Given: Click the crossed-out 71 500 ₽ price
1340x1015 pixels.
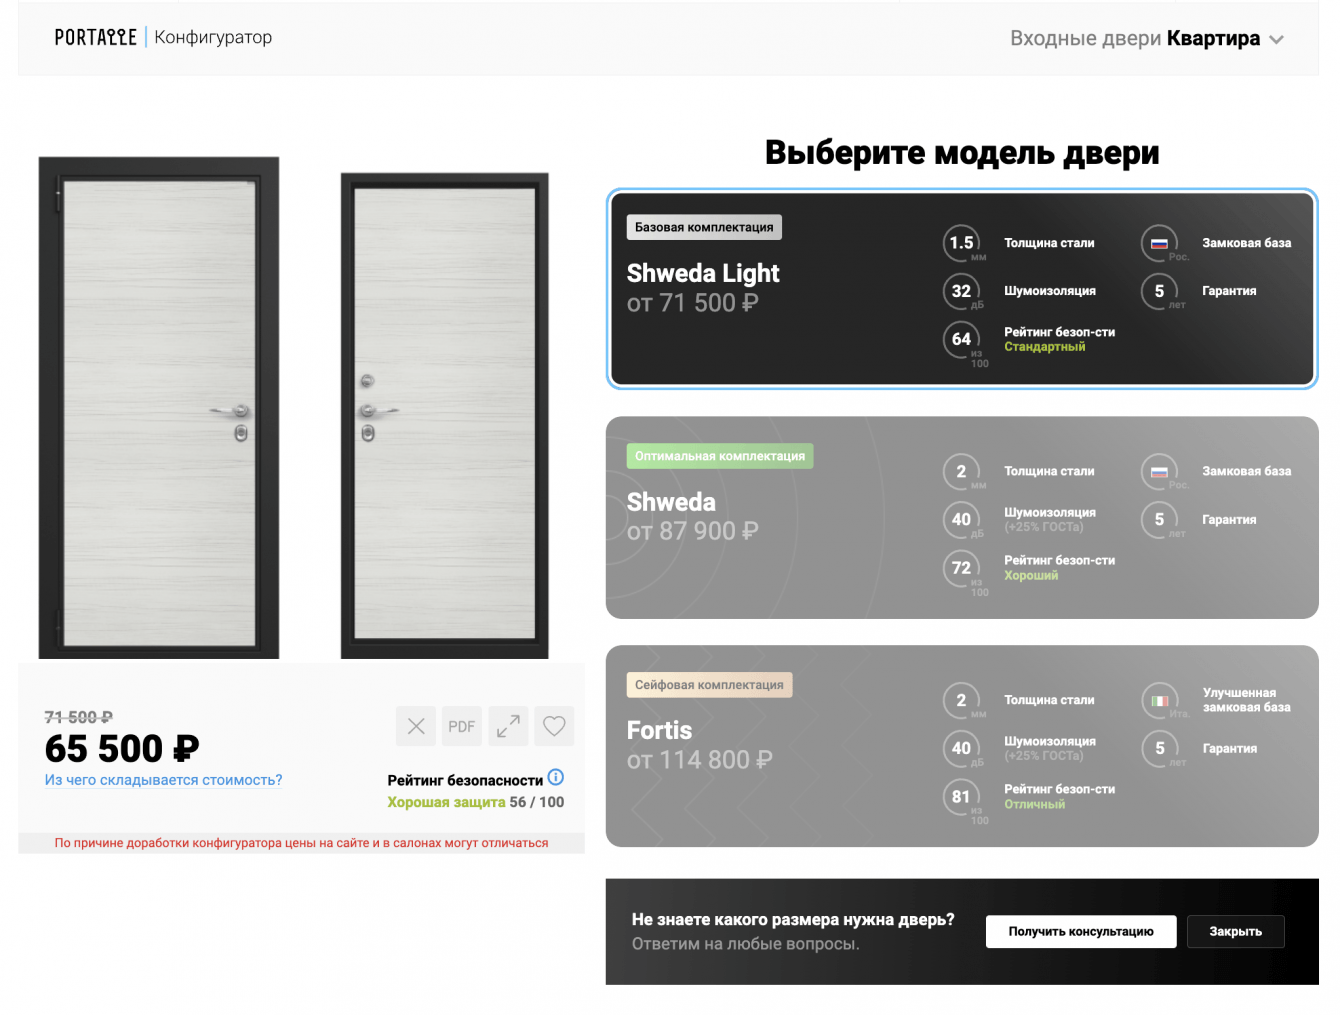Looking at the screenshot, I should pos(79,717).
